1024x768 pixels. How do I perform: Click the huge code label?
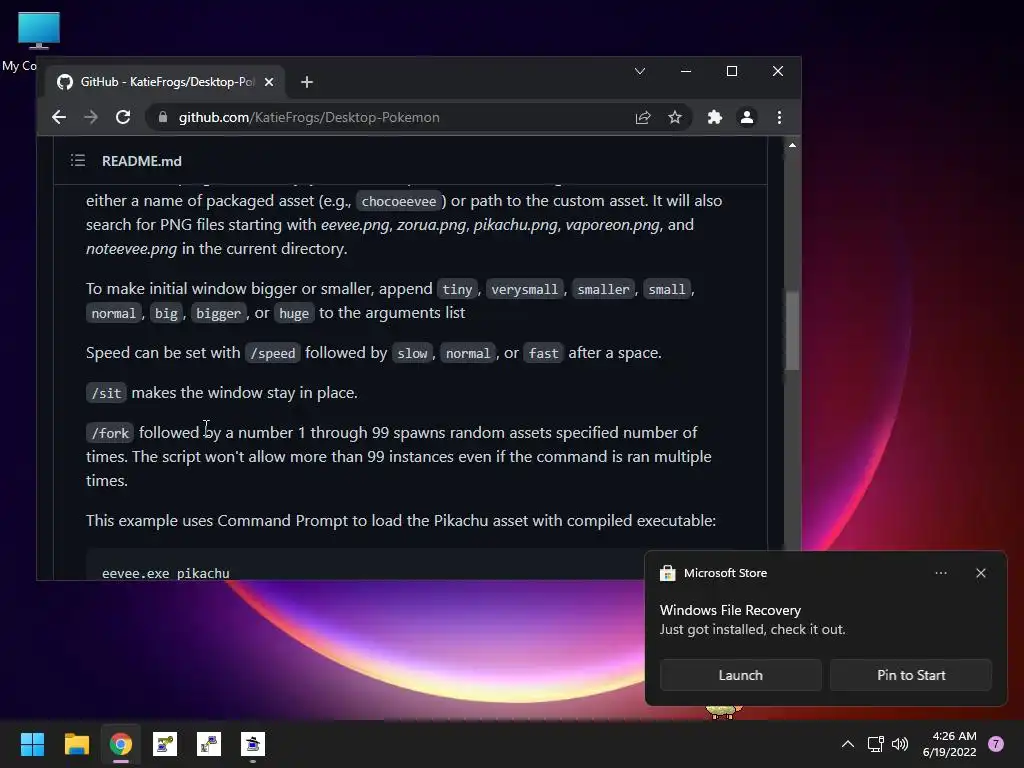(x=294, y=313)
